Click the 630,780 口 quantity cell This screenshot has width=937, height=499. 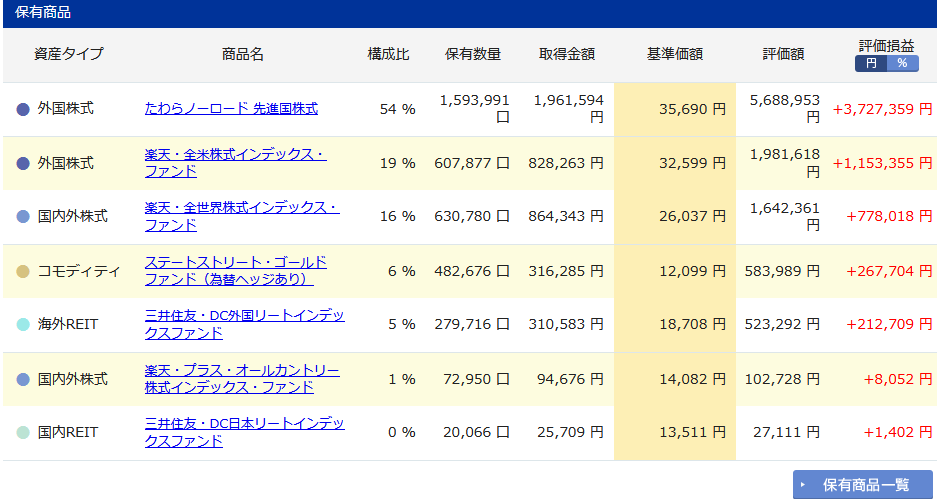[x=472, y=216]
